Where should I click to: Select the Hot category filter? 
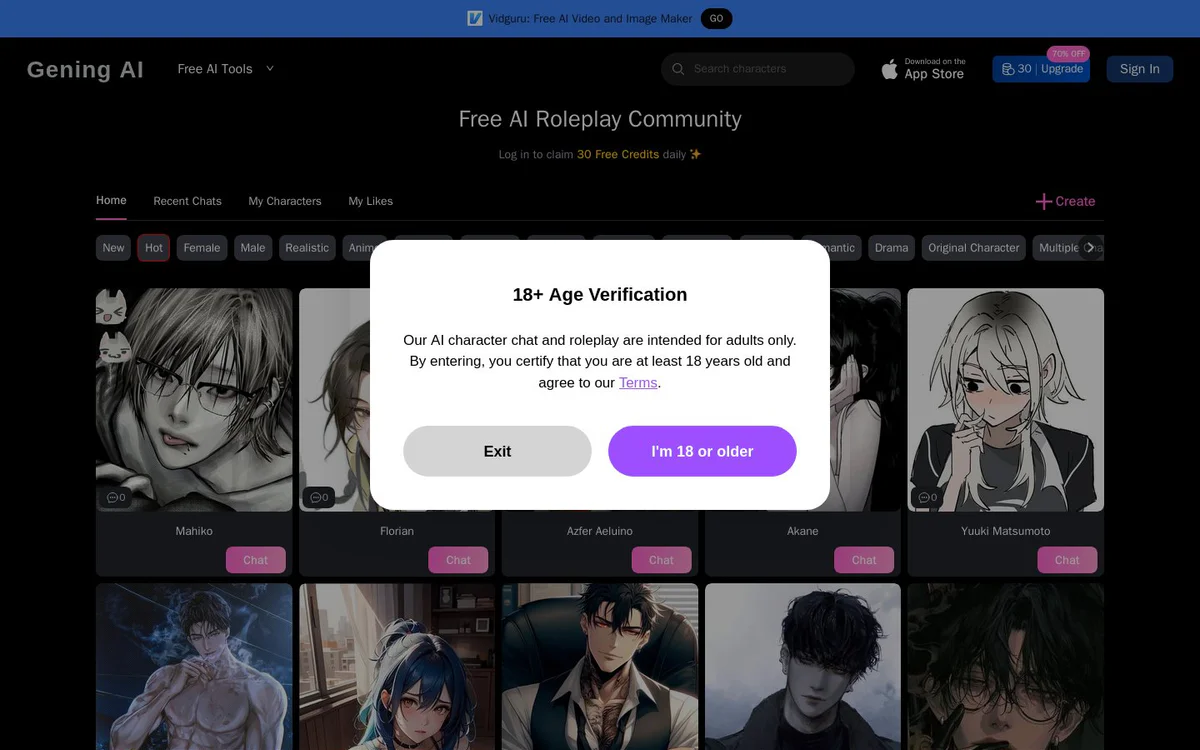154,248
